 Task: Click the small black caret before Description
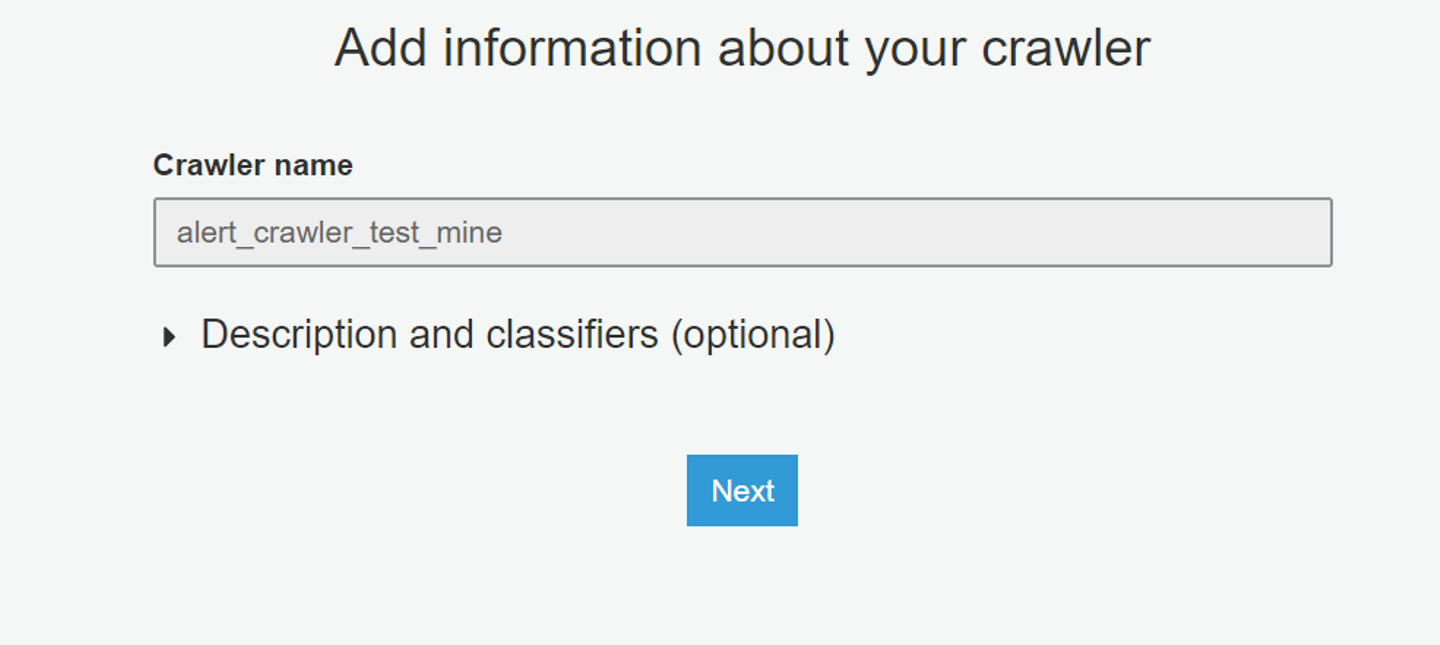tap(169, 337)
